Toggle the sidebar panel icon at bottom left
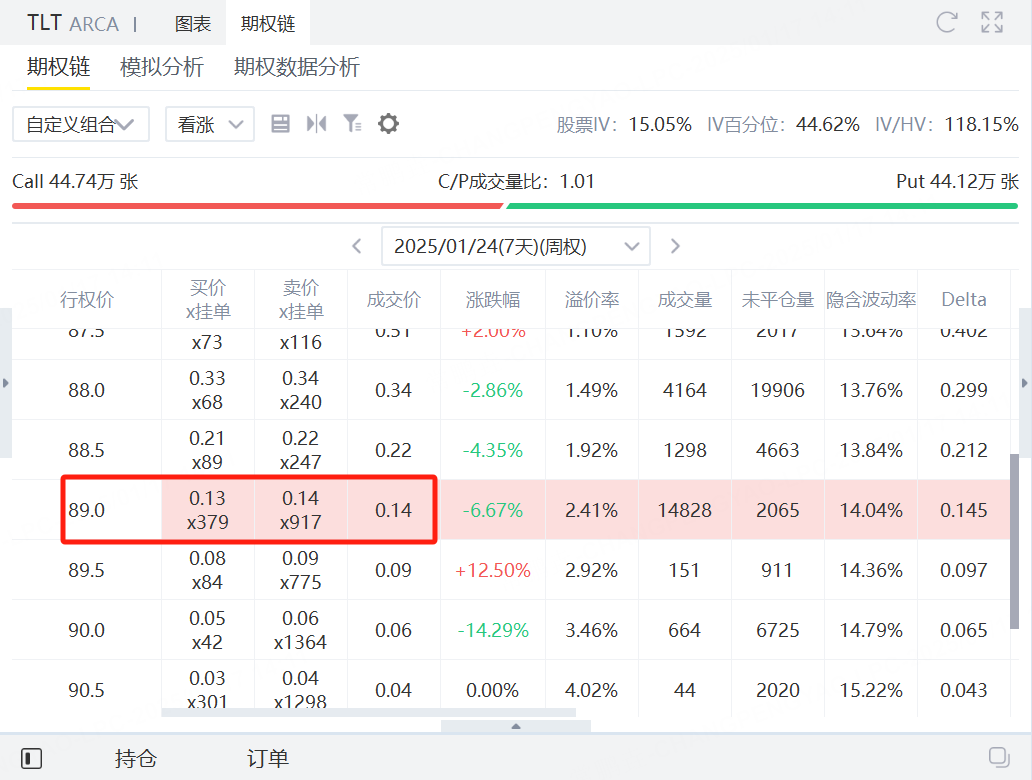This screenshot has width=1032, height=780. click(x=32, y=758)
